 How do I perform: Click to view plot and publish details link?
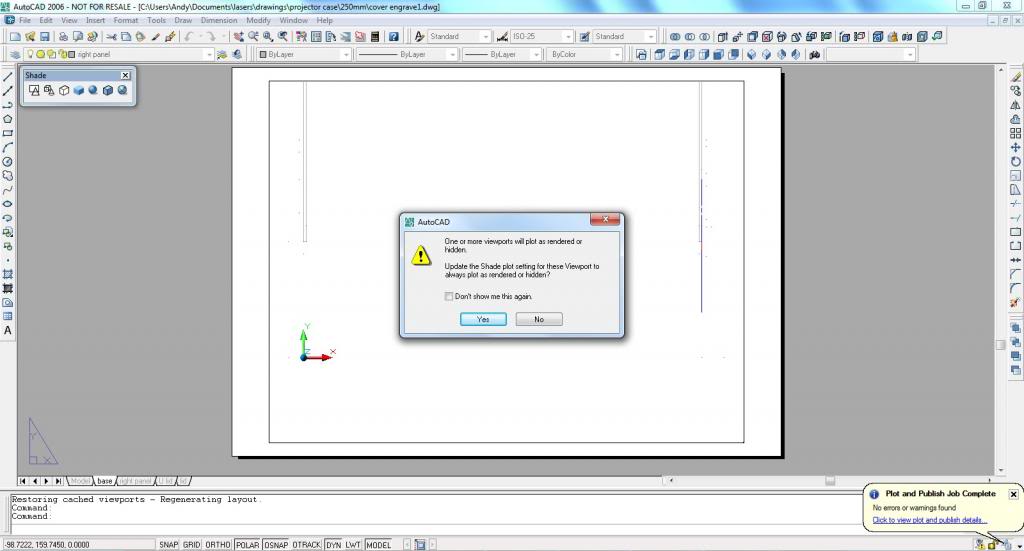(929, 520)
